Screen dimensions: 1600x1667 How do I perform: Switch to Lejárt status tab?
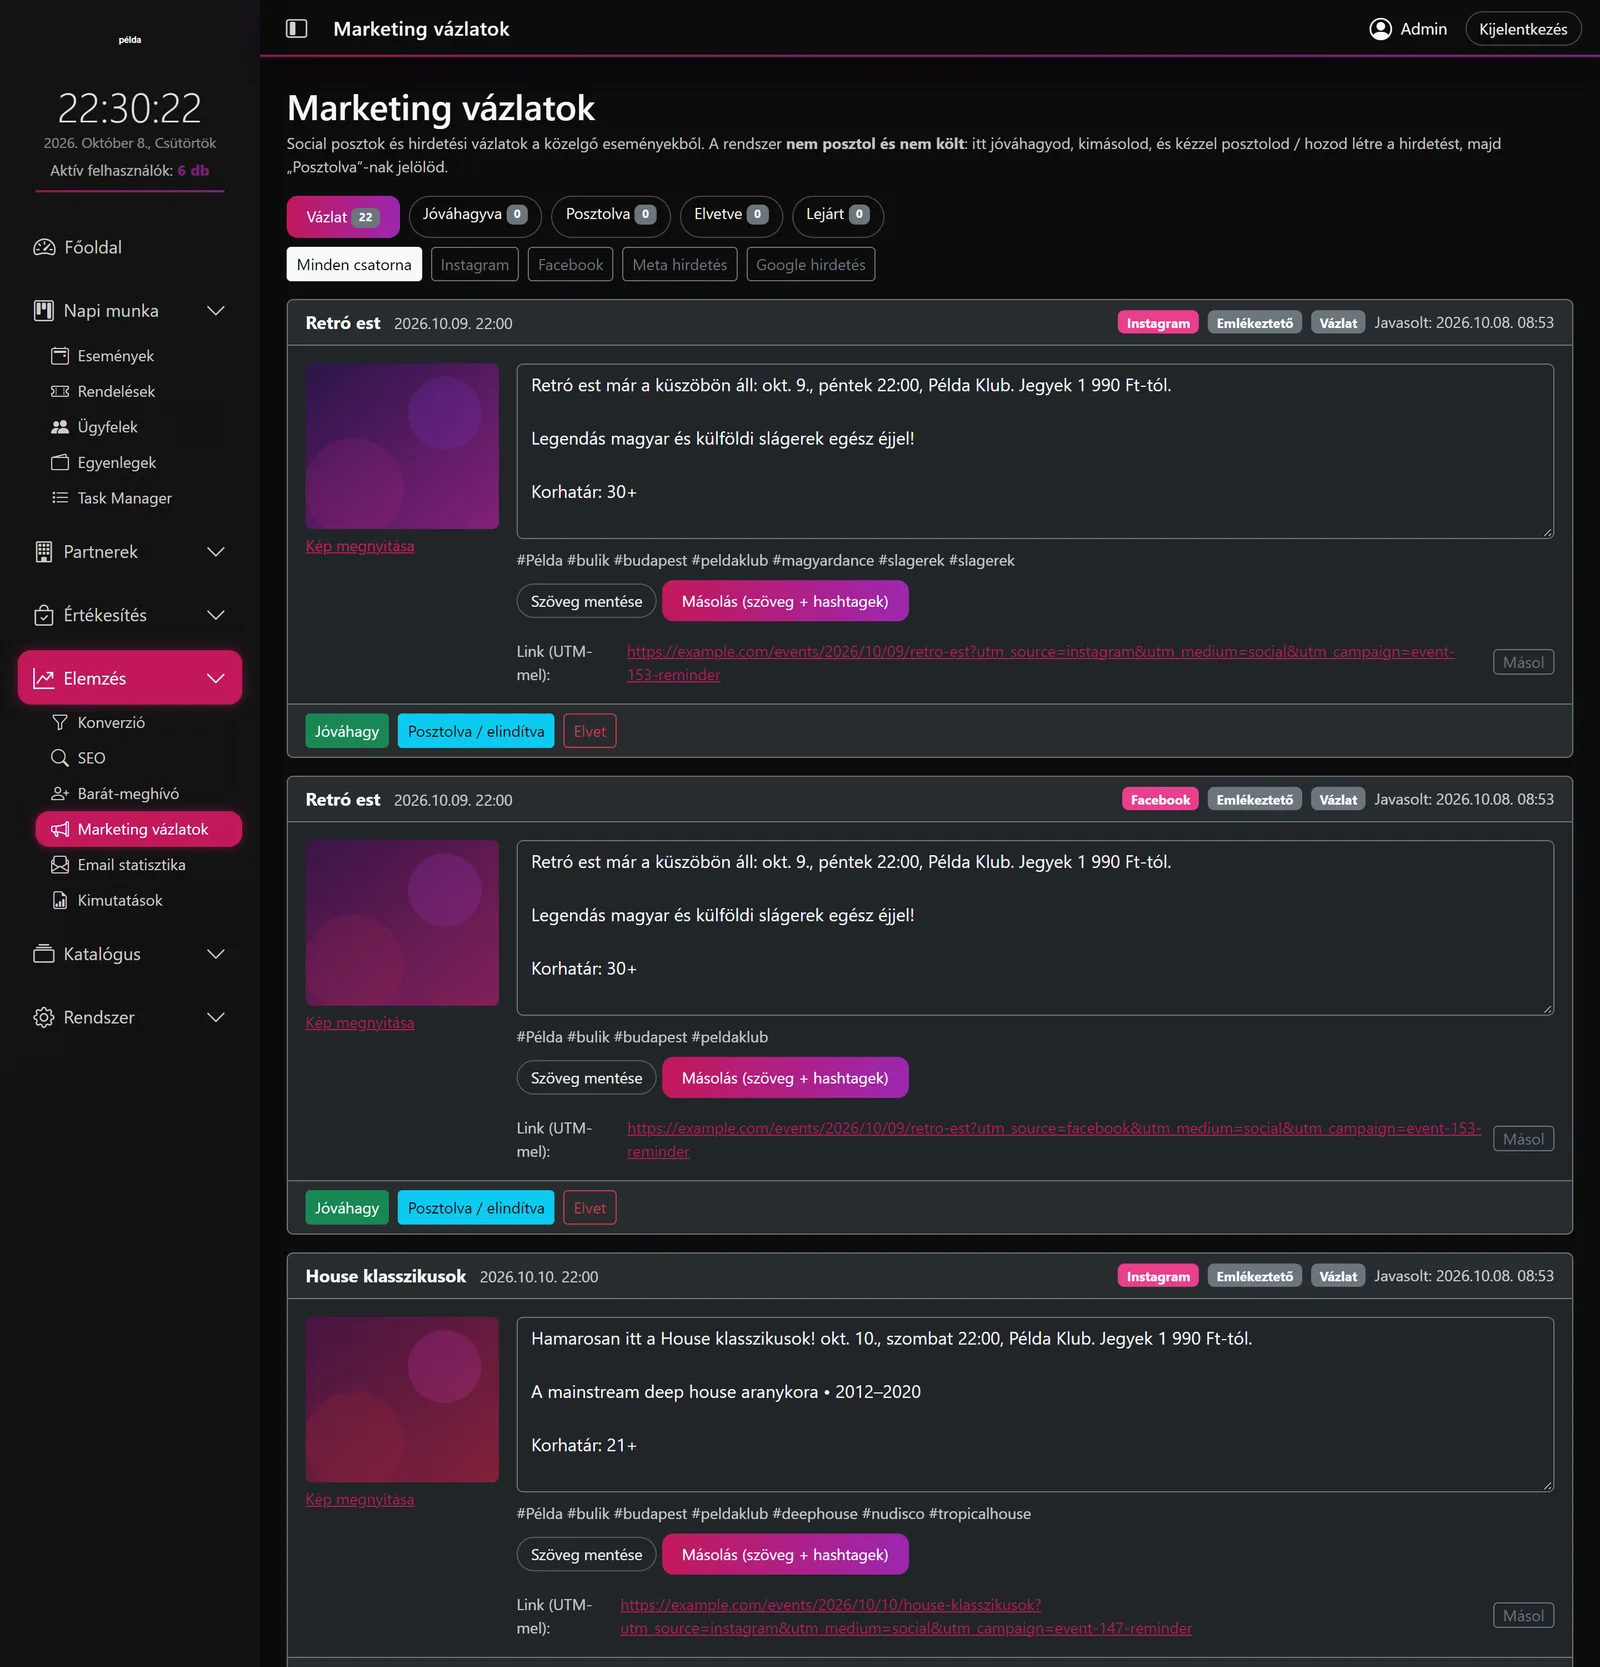pos(838,216)
